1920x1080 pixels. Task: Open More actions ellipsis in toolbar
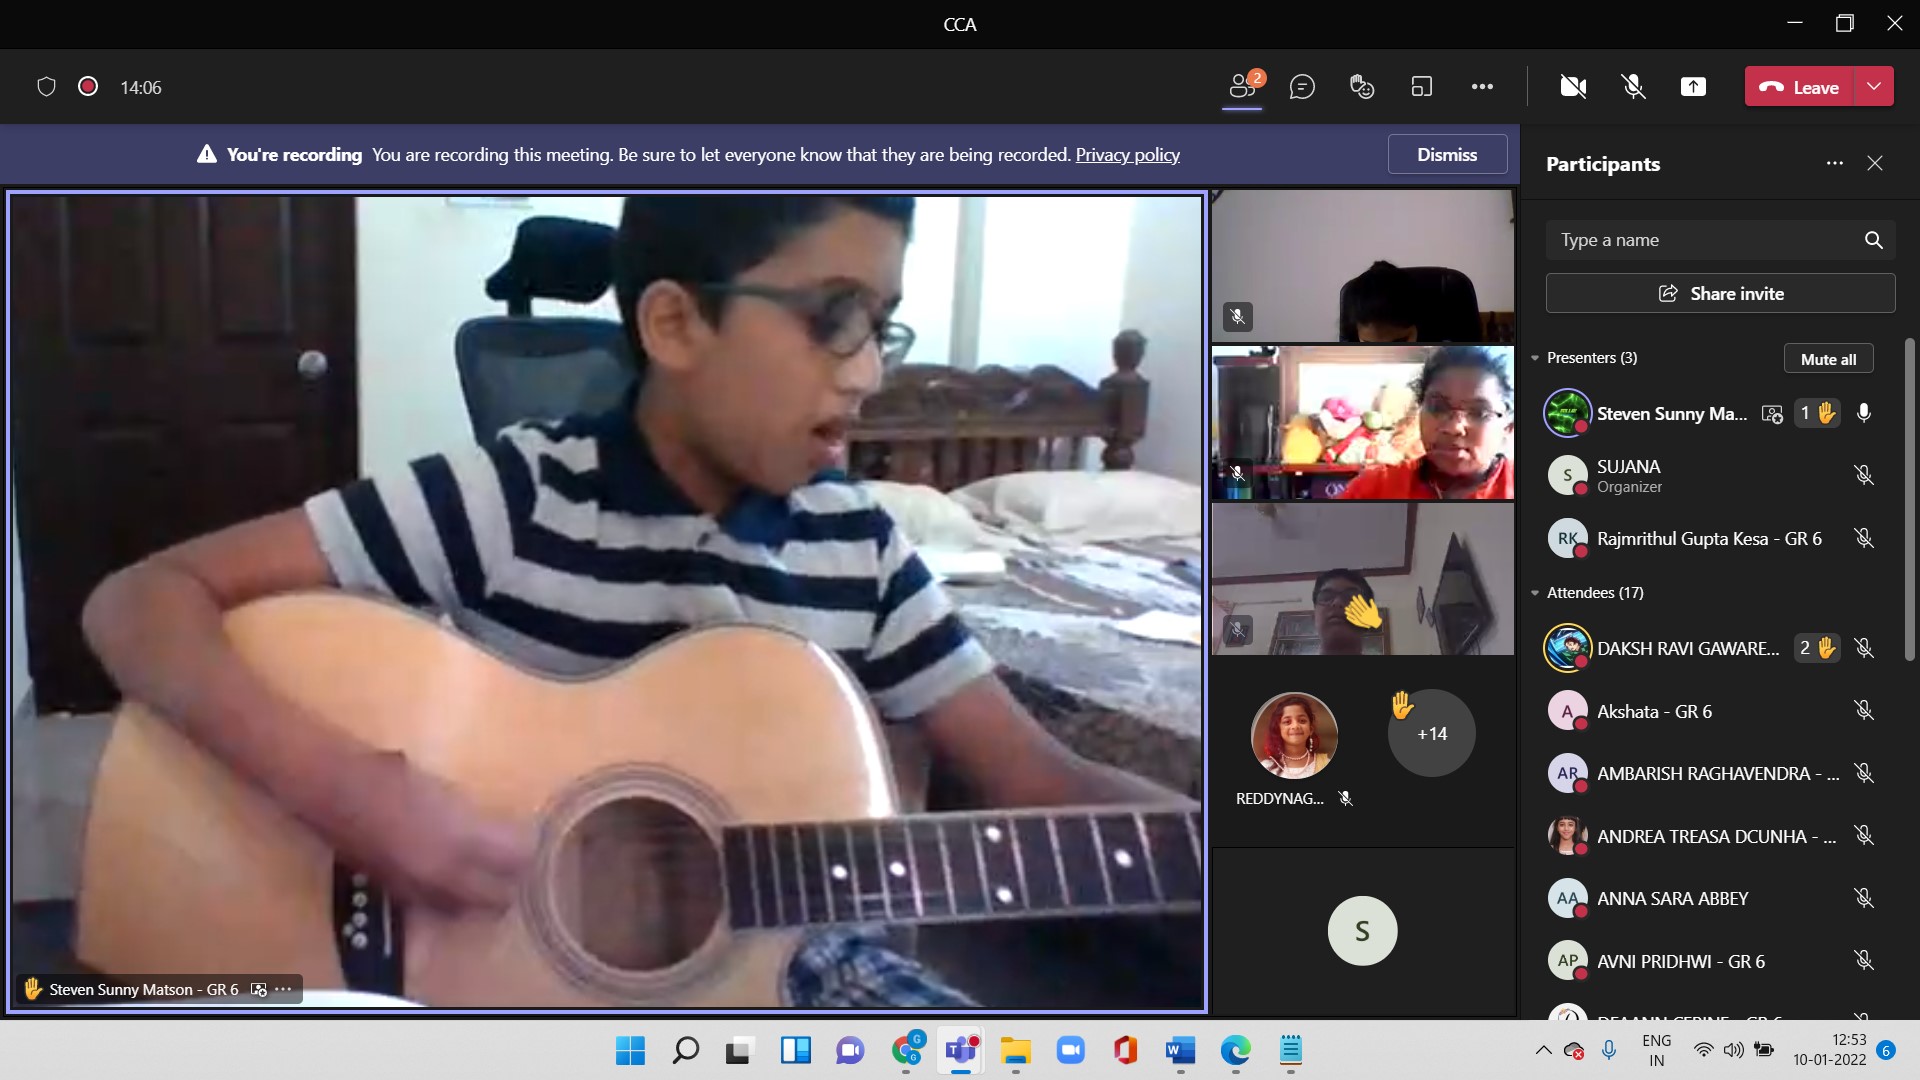click(x=1482, y=87)
